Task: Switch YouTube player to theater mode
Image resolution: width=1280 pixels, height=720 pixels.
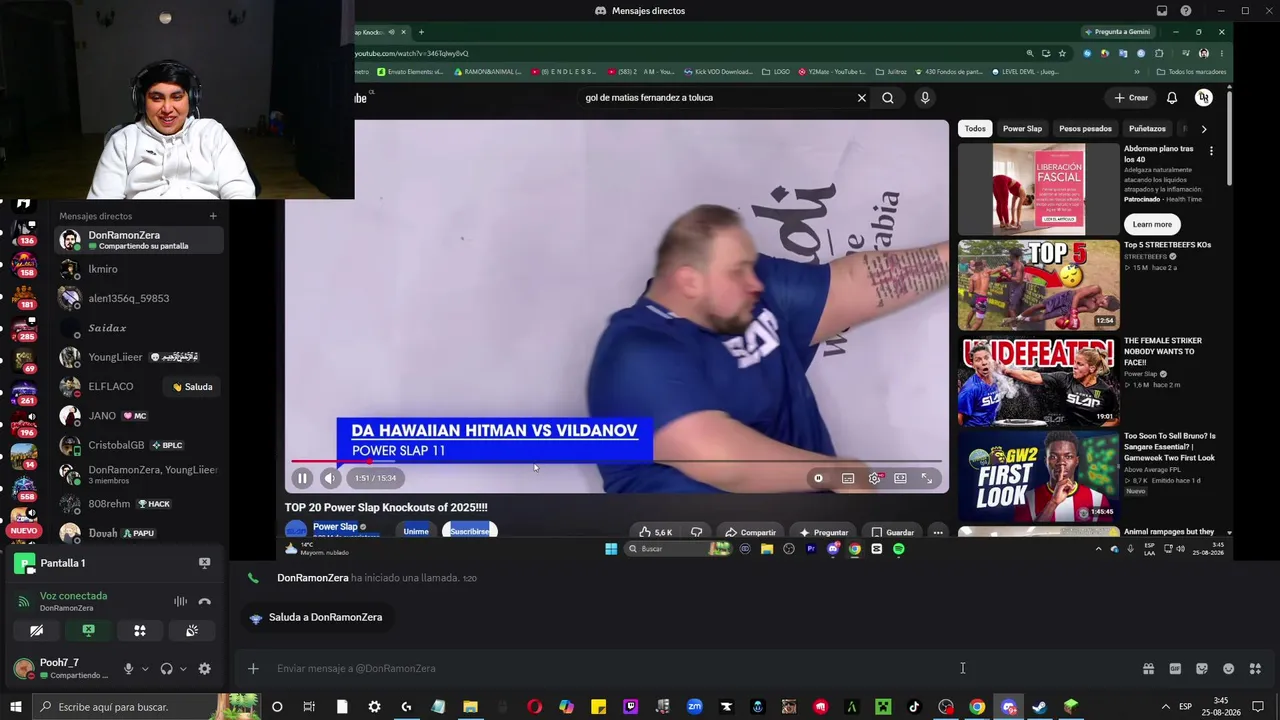Action: coord(900,478)
